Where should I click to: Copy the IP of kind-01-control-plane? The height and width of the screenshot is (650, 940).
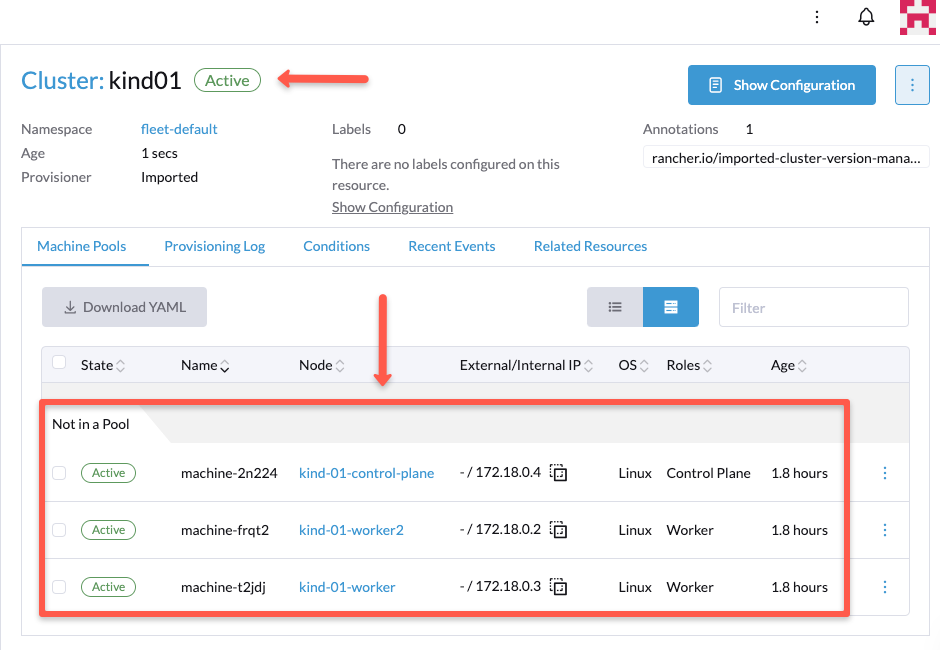pos(558,473)
